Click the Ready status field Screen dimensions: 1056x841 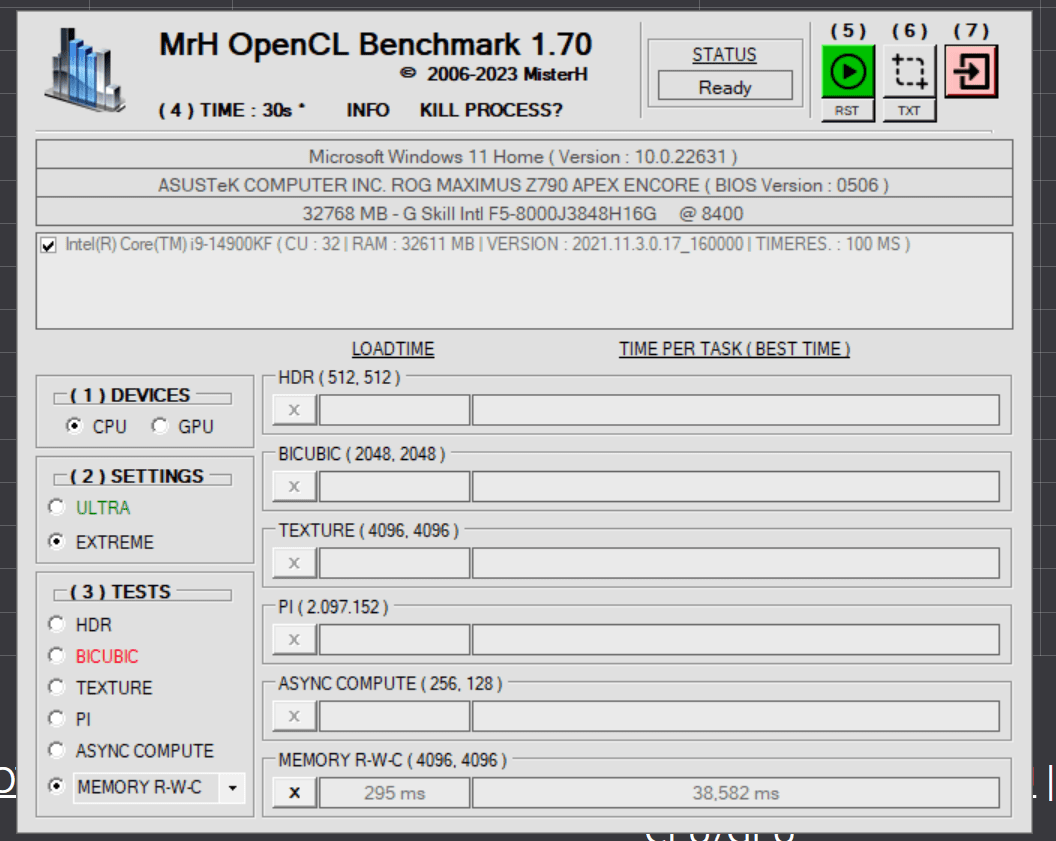click(725, 86)
